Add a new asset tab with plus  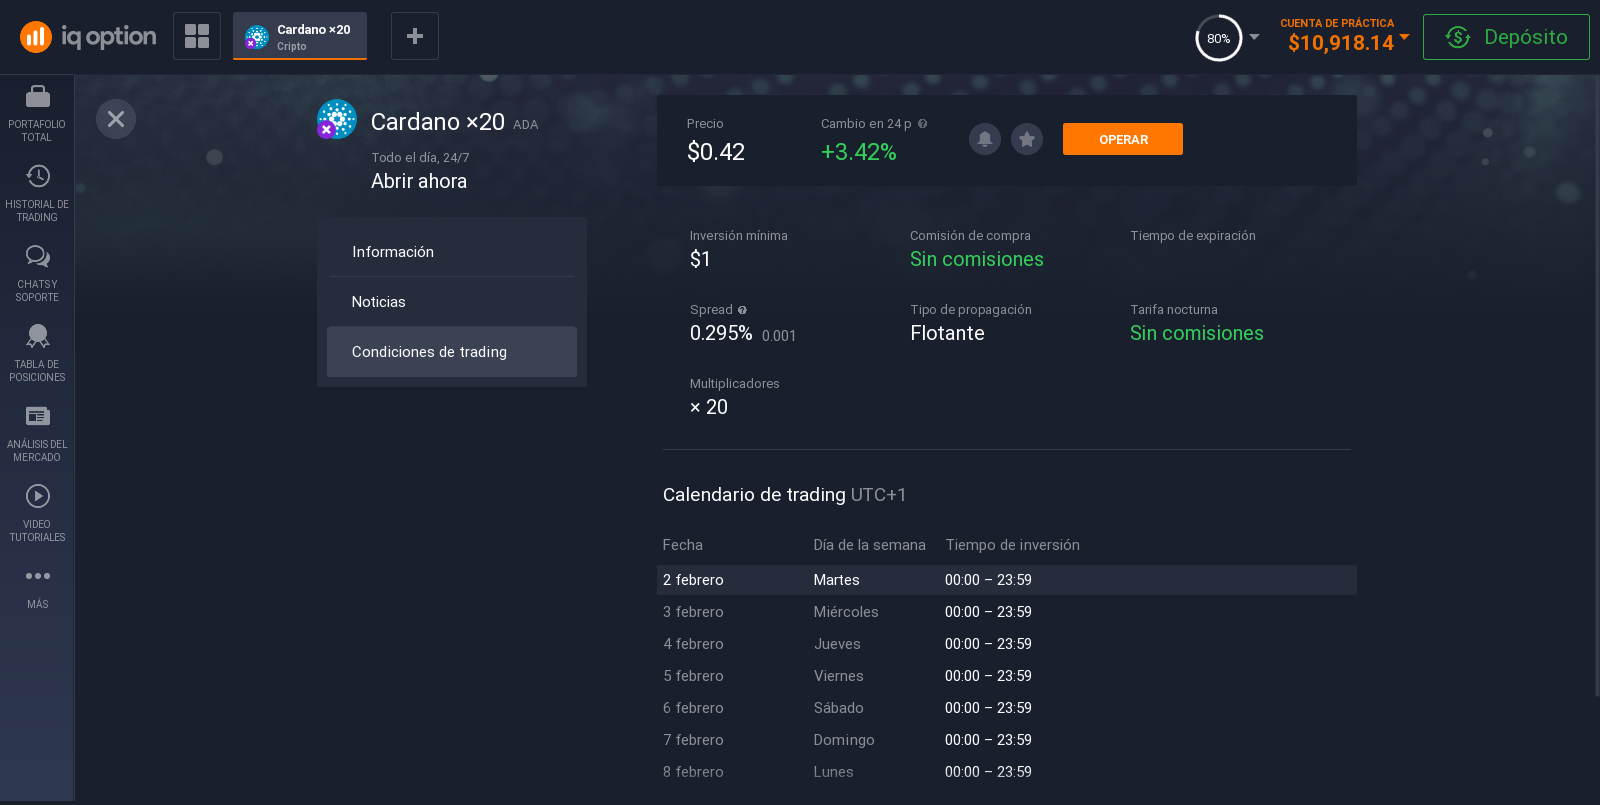click(415, 36)
